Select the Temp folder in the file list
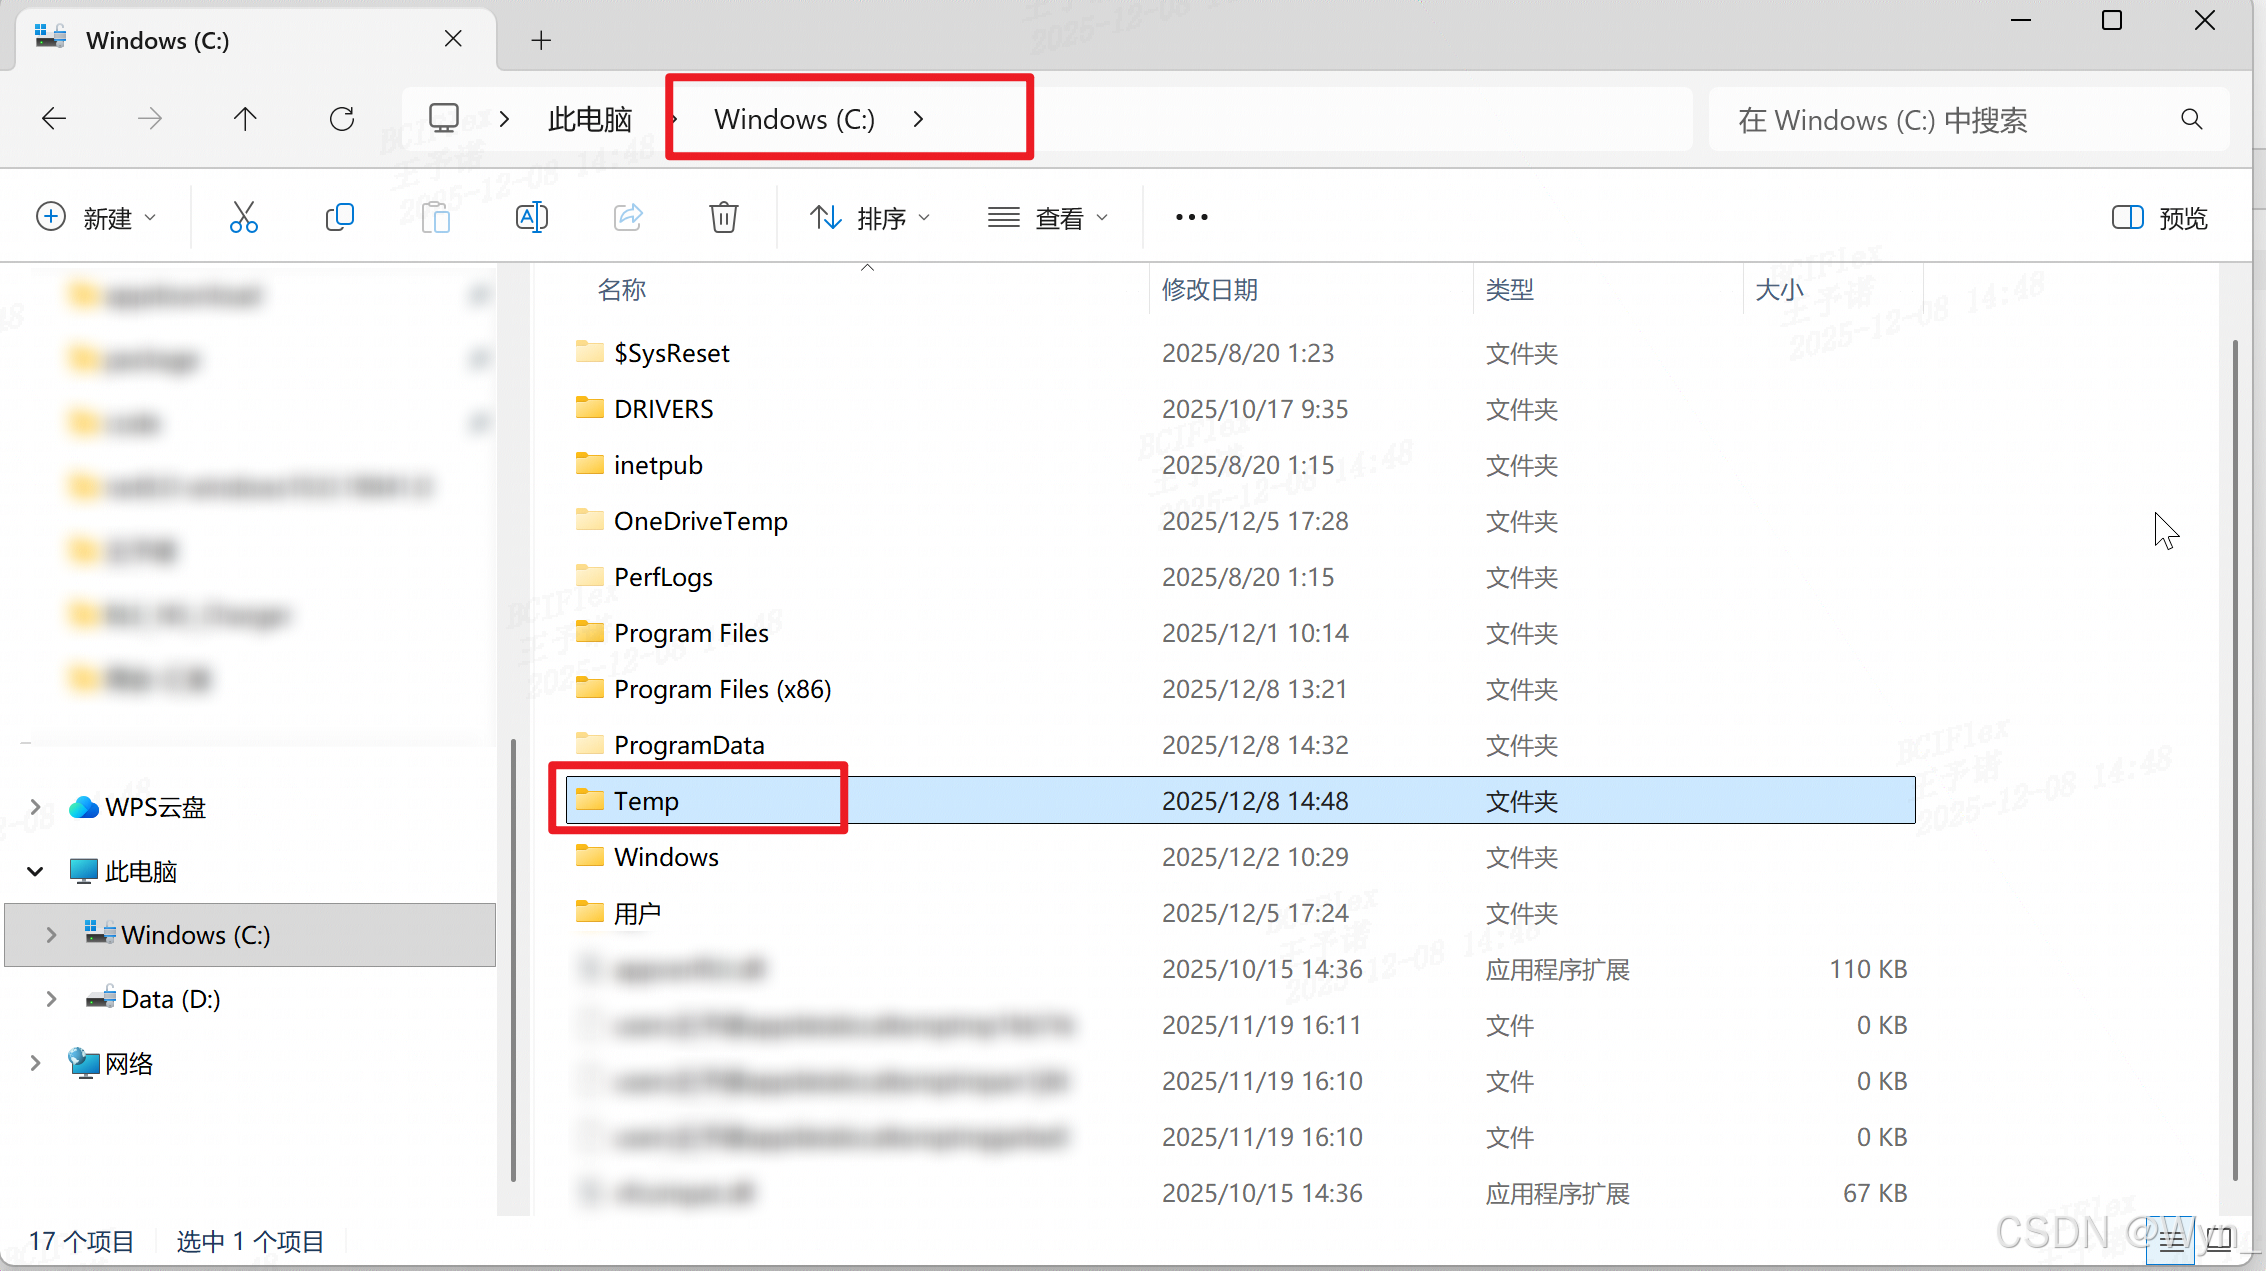 tap(646, 800)
